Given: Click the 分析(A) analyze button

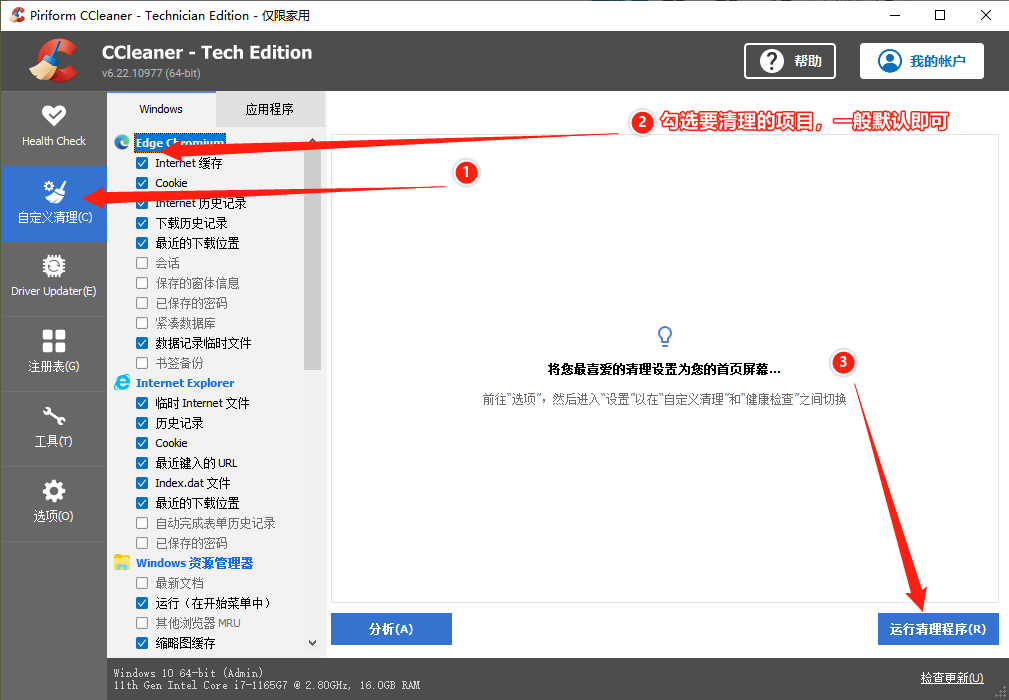Looking at the screenshot, I should click(391, 629).
